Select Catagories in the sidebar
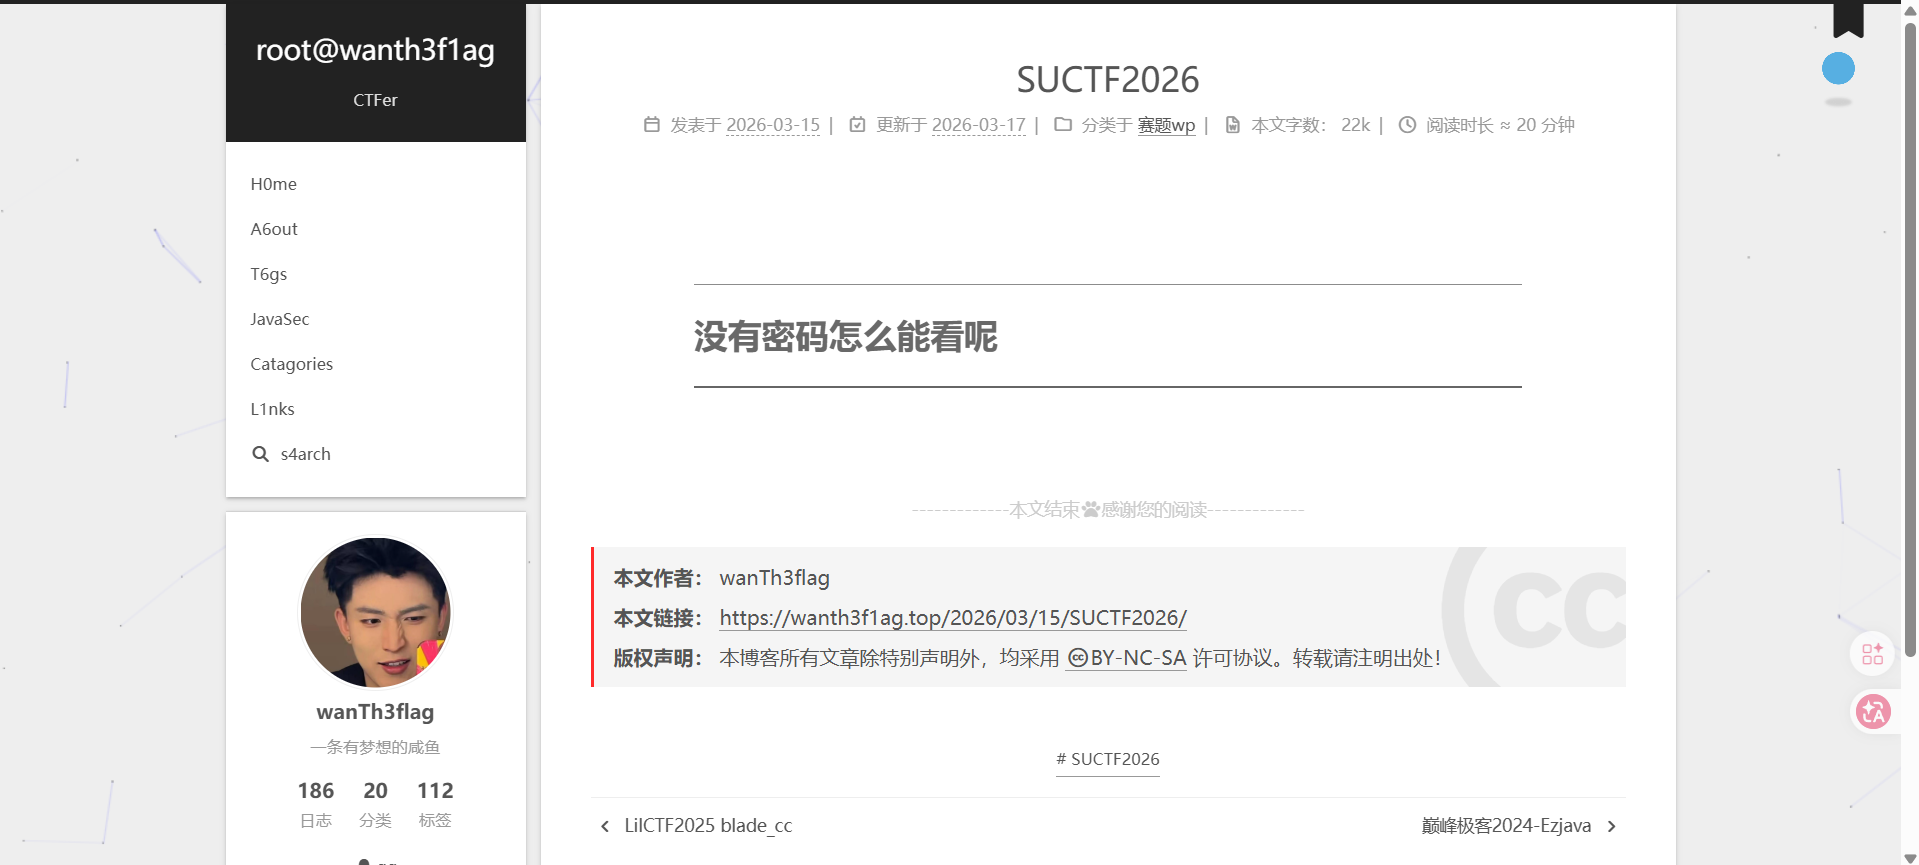1919x865 pixels. tap(292, 364)
